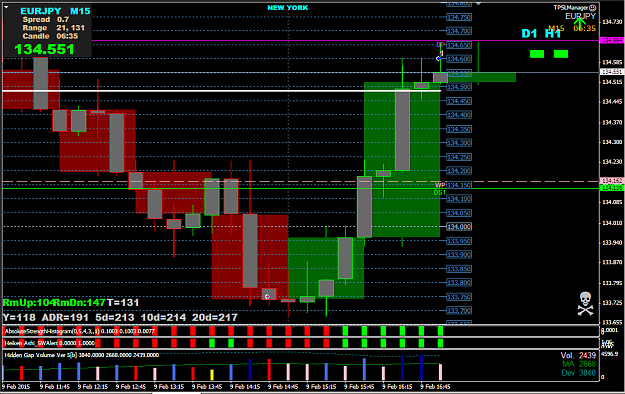Click the 134.650 price level box
This screenshot has width=625, height=394.
(459, 45)
